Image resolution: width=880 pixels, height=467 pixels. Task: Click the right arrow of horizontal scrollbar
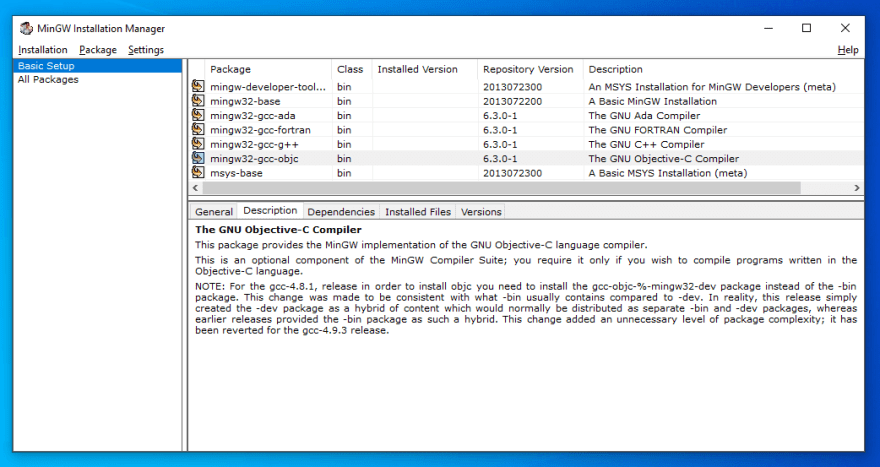pos(857,187)
